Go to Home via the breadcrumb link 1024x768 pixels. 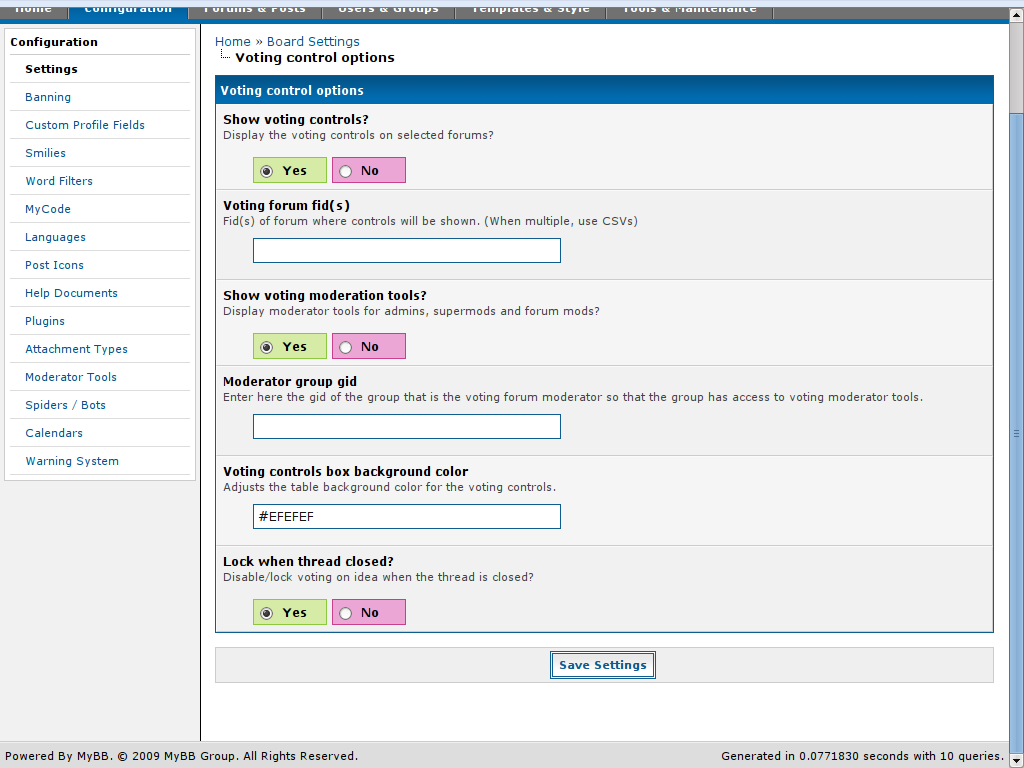click(x=233, y=42)
